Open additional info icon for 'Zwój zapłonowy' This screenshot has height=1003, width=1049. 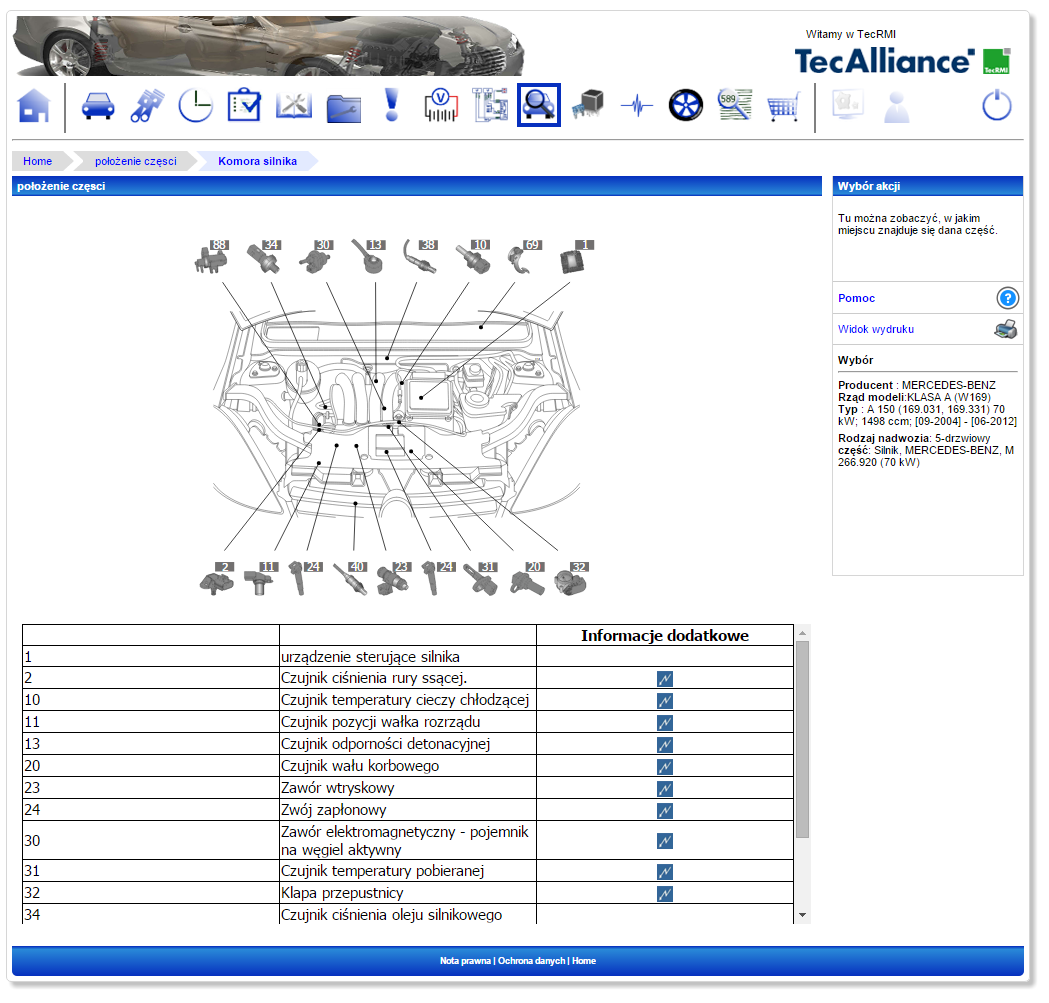tap(665, 810)
